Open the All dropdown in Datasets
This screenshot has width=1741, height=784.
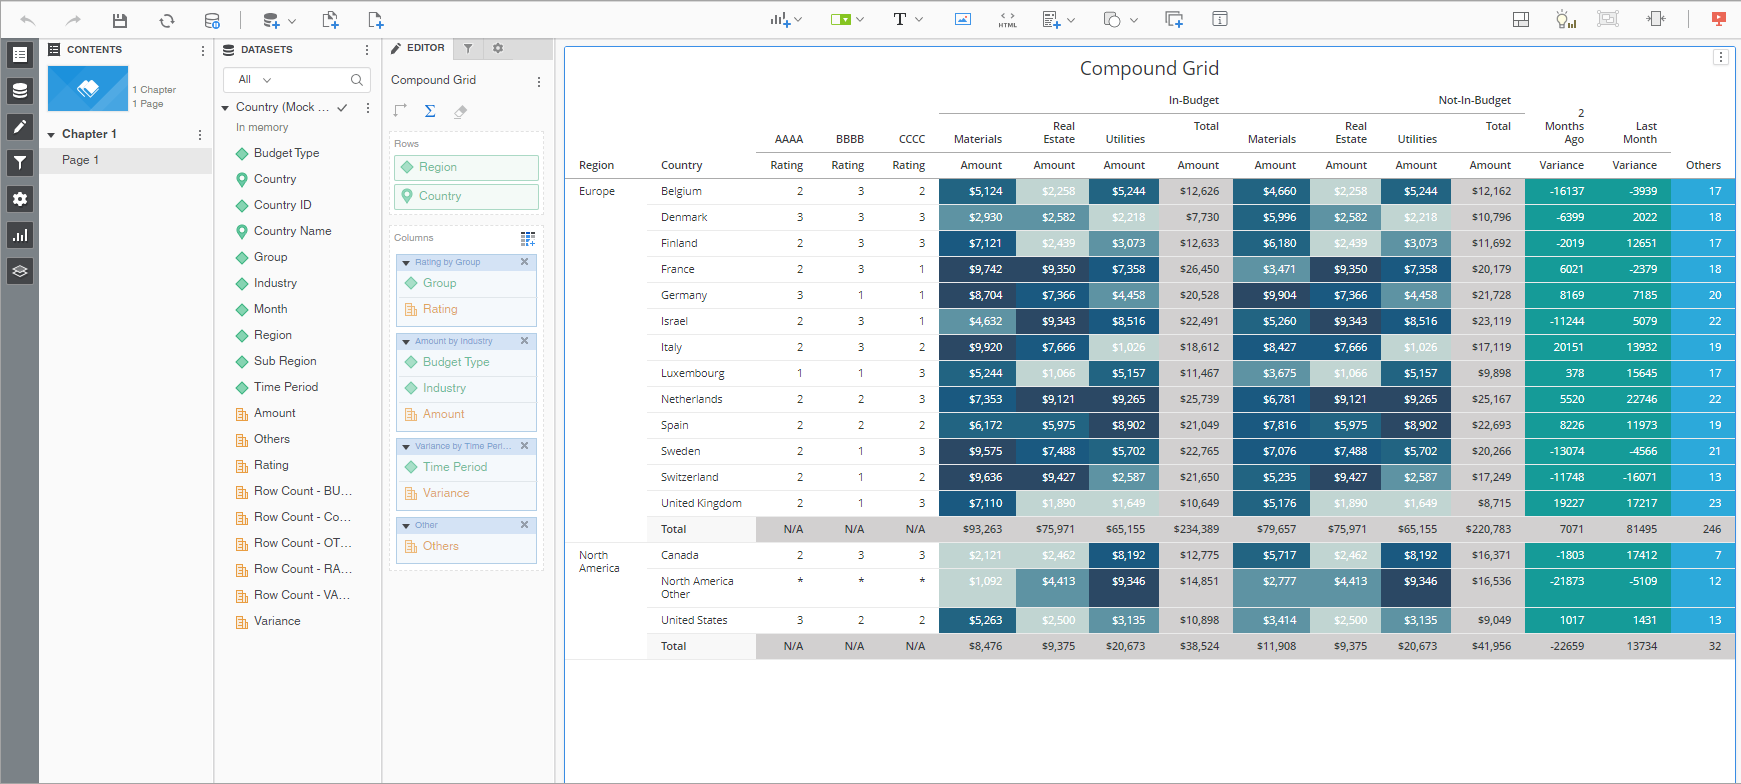point(255,80)
